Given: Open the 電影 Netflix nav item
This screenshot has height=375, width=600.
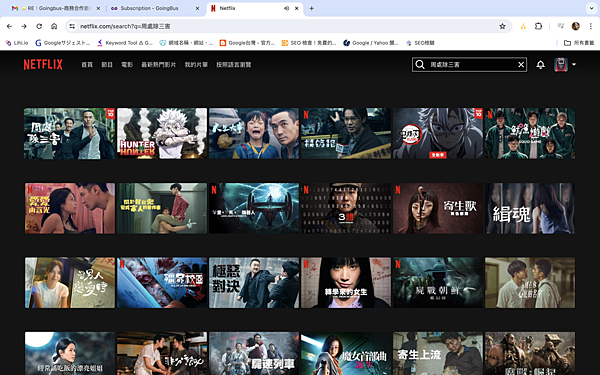Looking at the screenshot, I should [x=127, y=65].
